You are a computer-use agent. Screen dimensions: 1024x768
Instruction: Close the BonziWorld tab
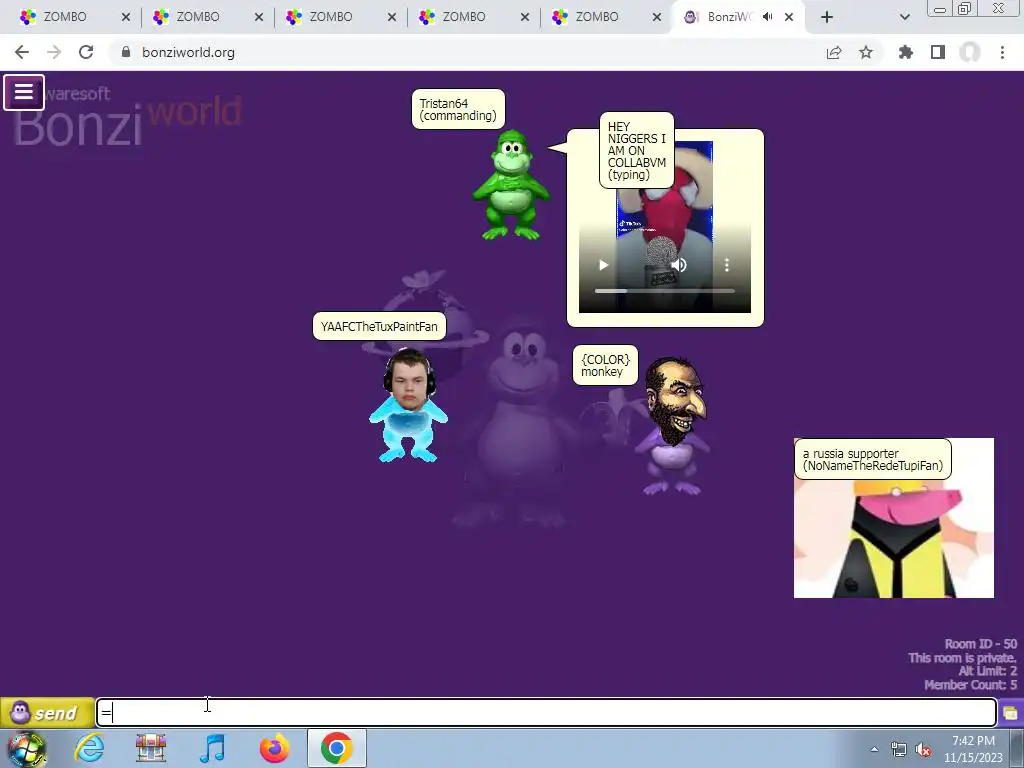789,17
